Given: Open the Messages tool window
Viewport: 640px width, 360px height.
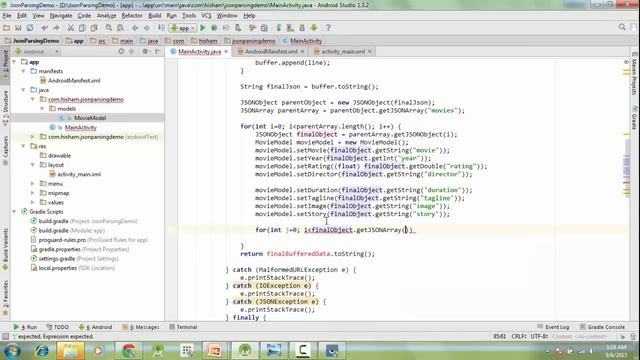Looking at the screenshot, I should (141, 327).
